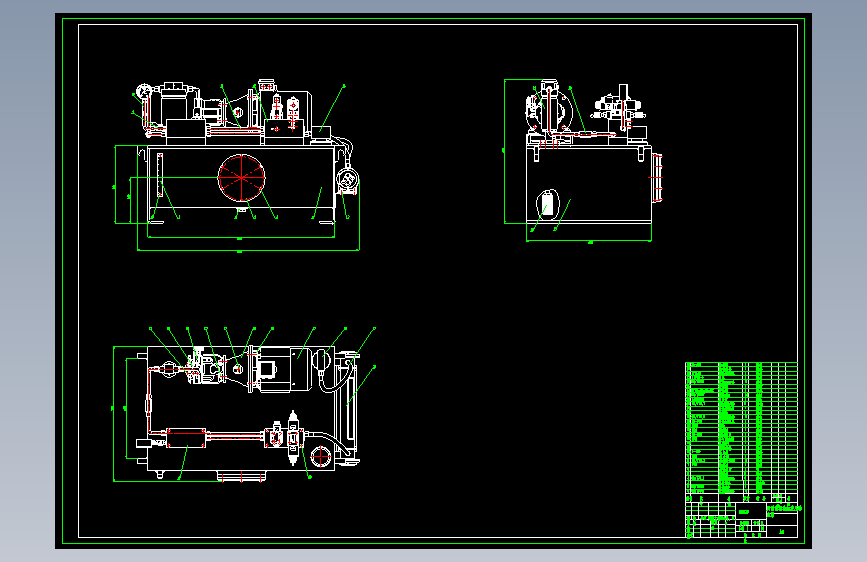Click the red circular filler cap in the plan view
867x562 pixels.
[320, 457]
